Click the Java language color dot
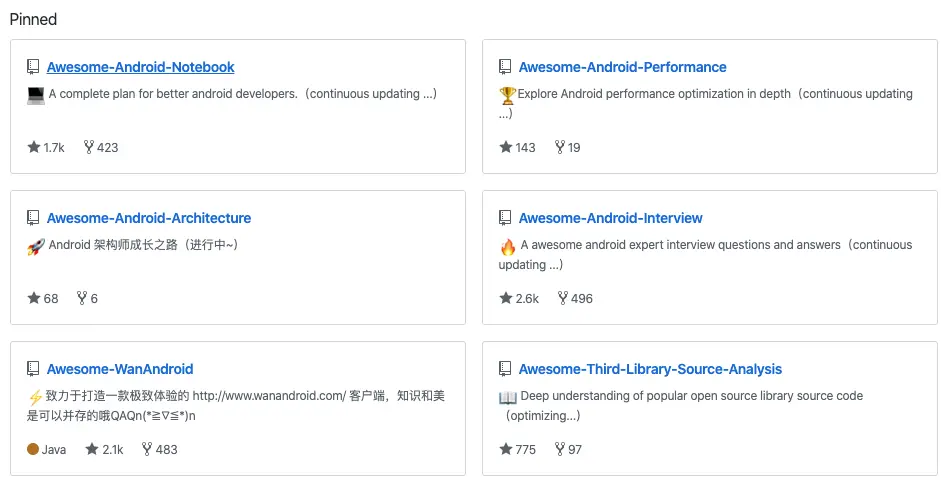 click(x=33, y=450)
